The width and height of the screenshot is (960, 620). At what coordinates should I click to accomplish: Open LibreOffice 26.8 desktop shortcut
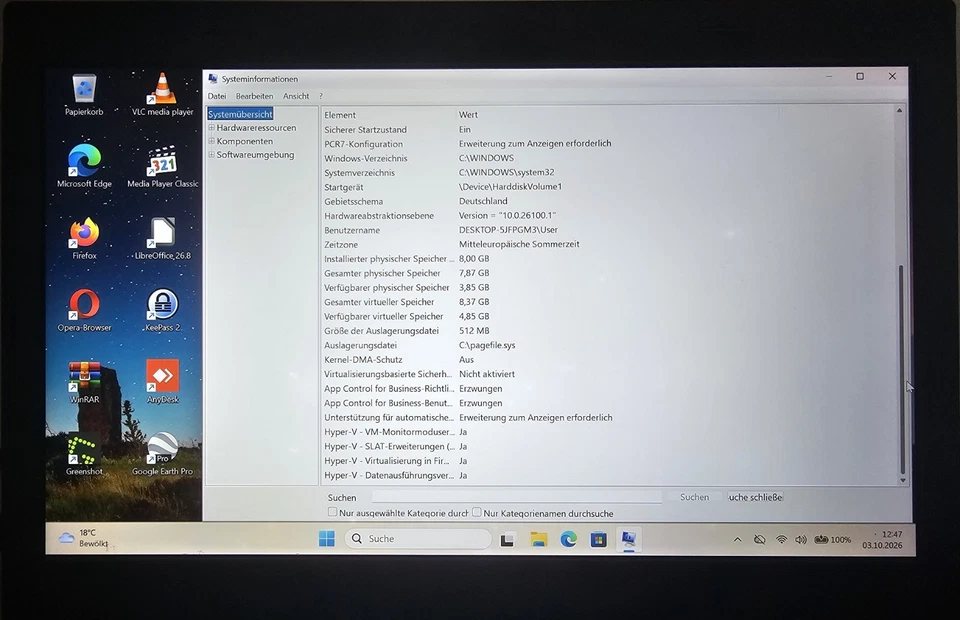coord(162,238)
